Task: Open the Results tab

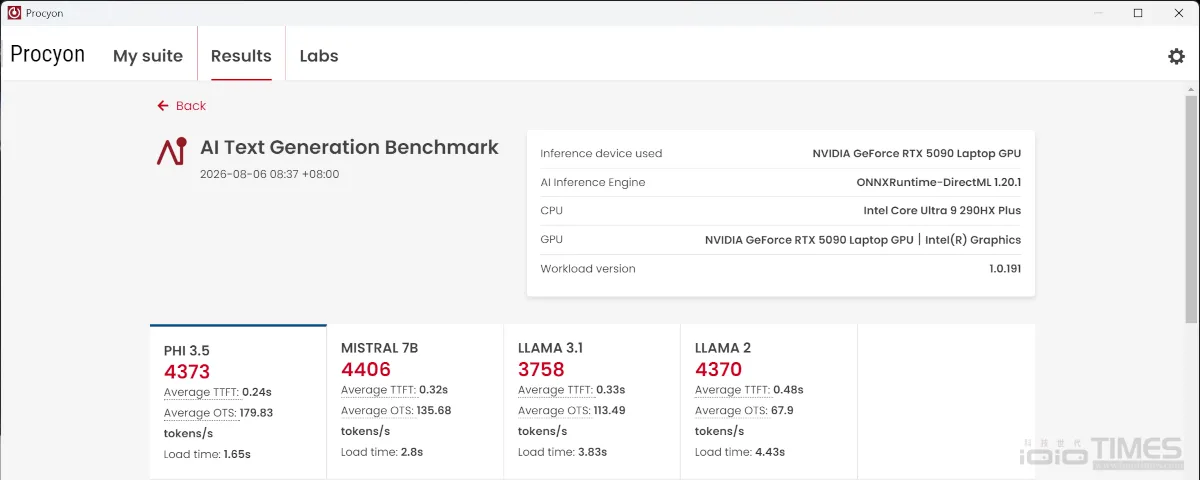Action: tap(241, 56)
